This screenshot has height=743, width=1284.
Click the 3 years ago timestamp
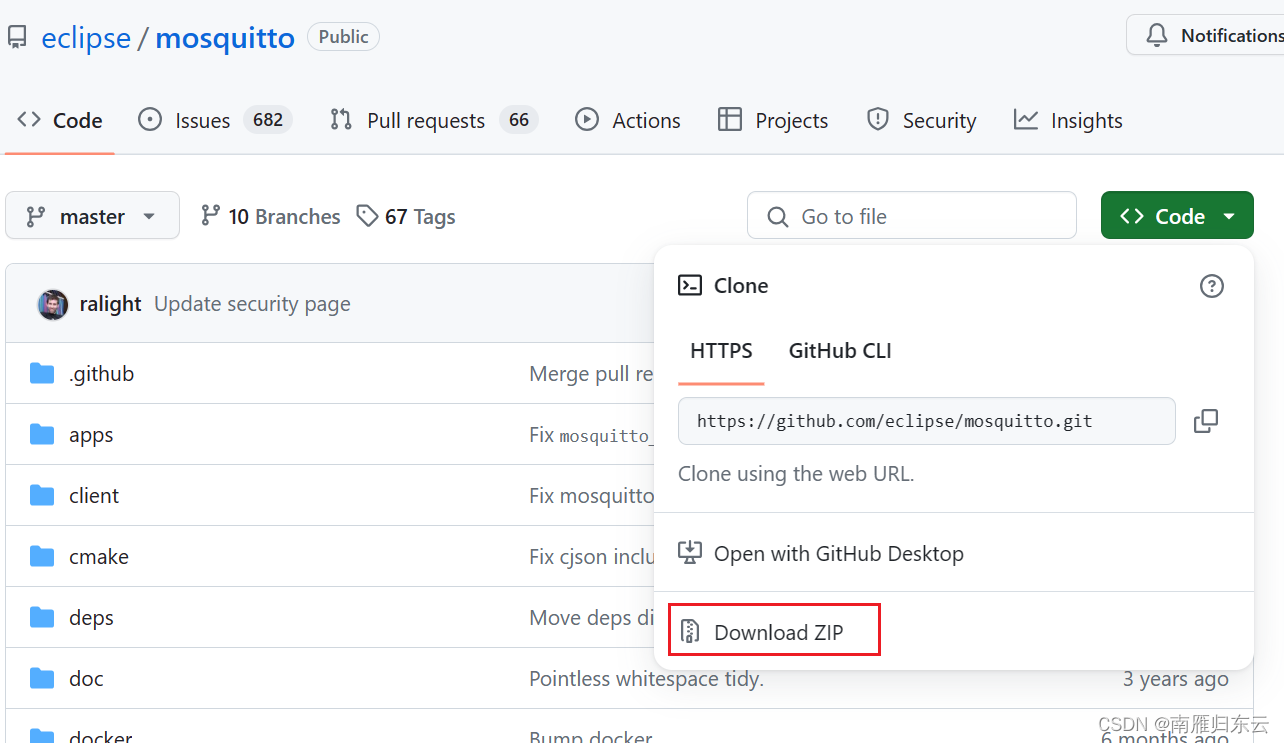pyautogui.click(x=1175, y=679)
